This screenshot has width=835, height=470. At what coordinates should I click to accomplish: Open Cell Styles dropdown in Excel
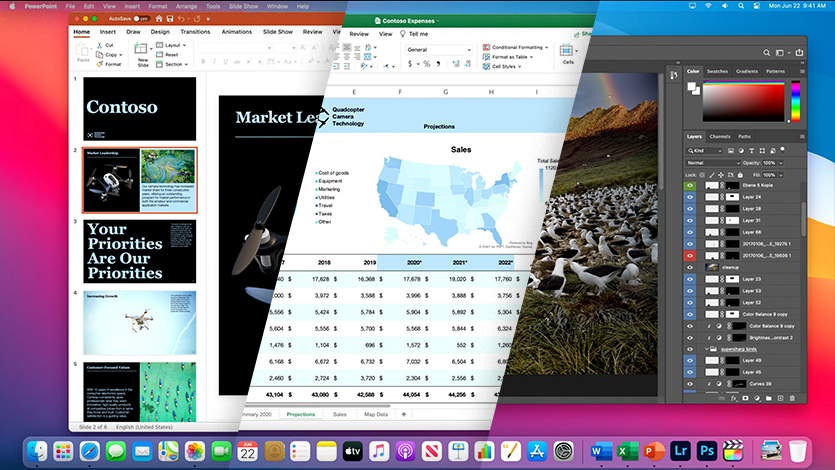click(502, 67)
